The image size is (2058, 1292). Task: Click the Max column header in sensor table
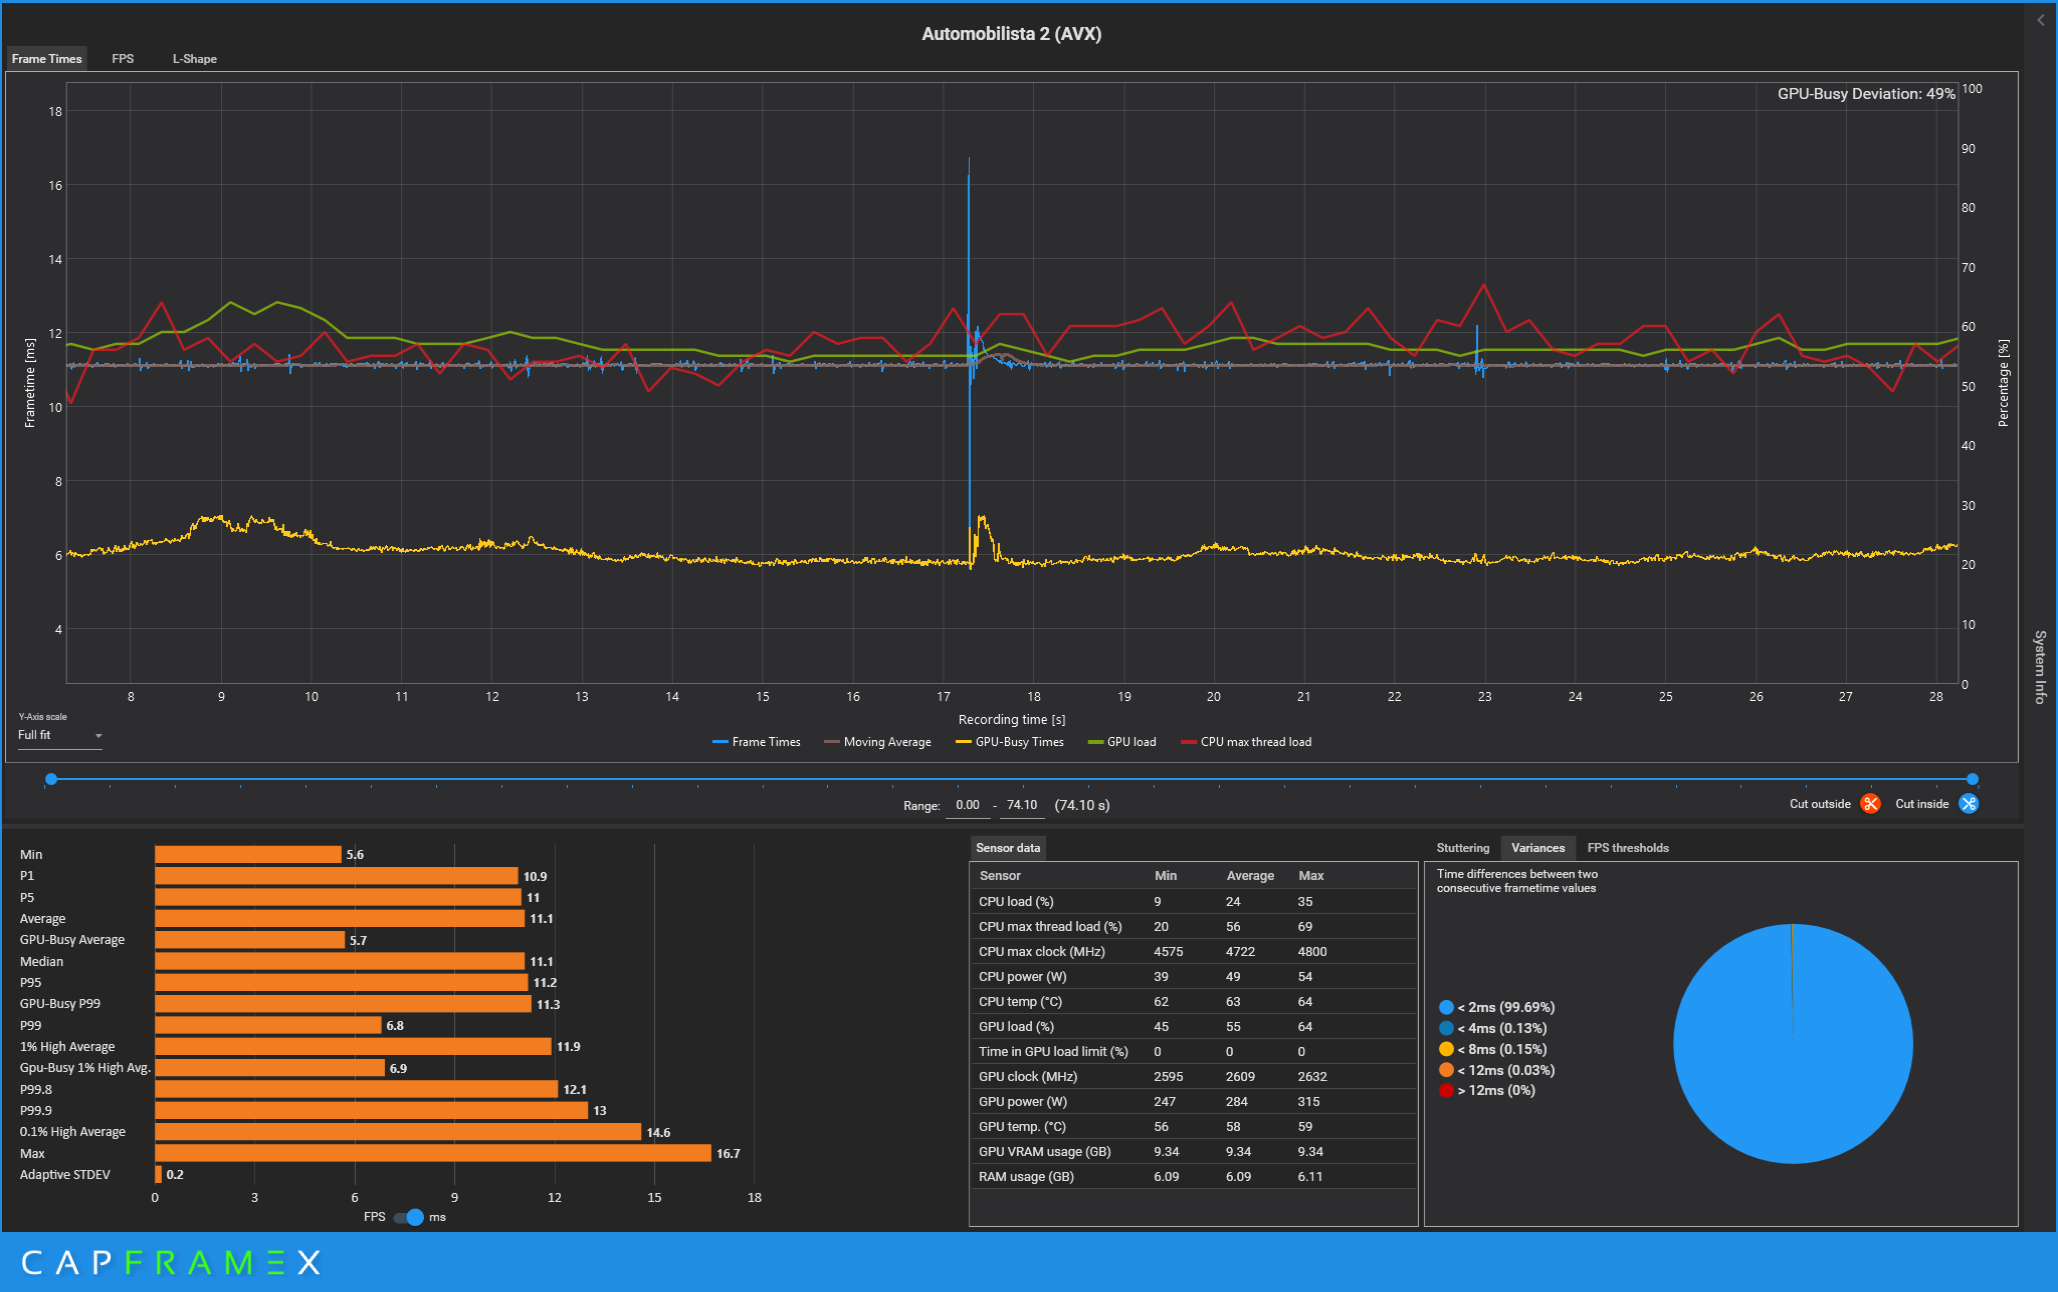[1311, 876]
